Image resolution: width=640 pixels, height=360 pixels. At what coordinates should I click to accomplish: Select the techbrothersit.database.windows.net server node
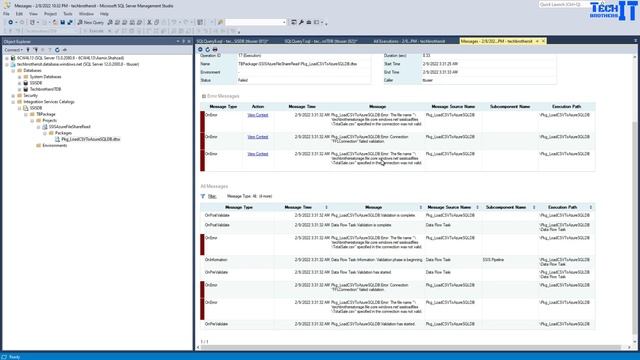click(x=78, y=64)
